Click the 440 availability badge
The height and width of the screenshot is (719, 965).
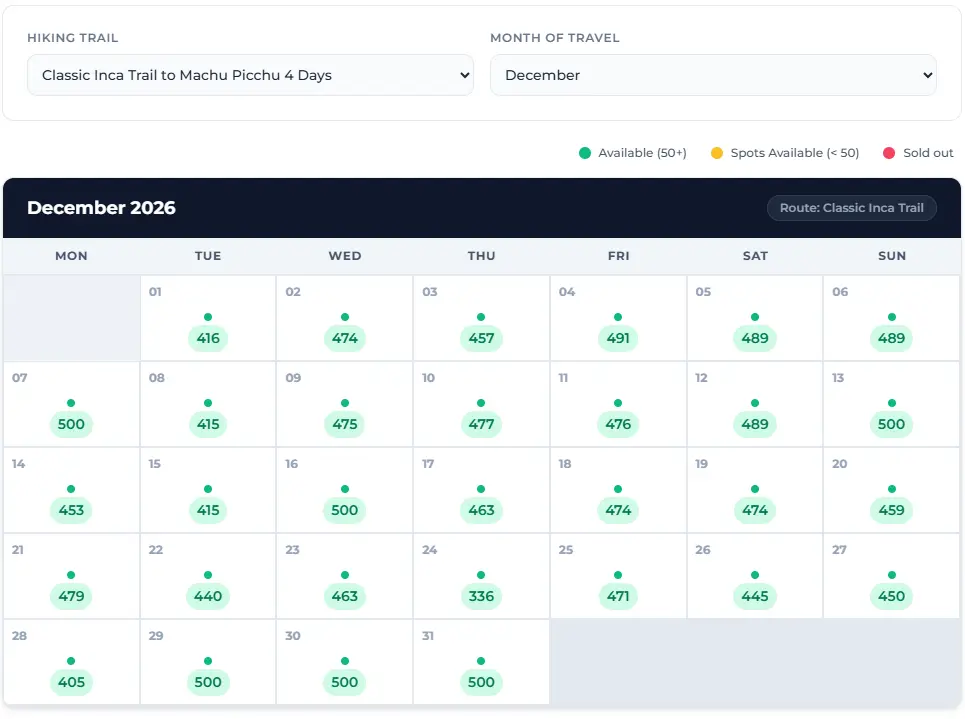(208, 596)
